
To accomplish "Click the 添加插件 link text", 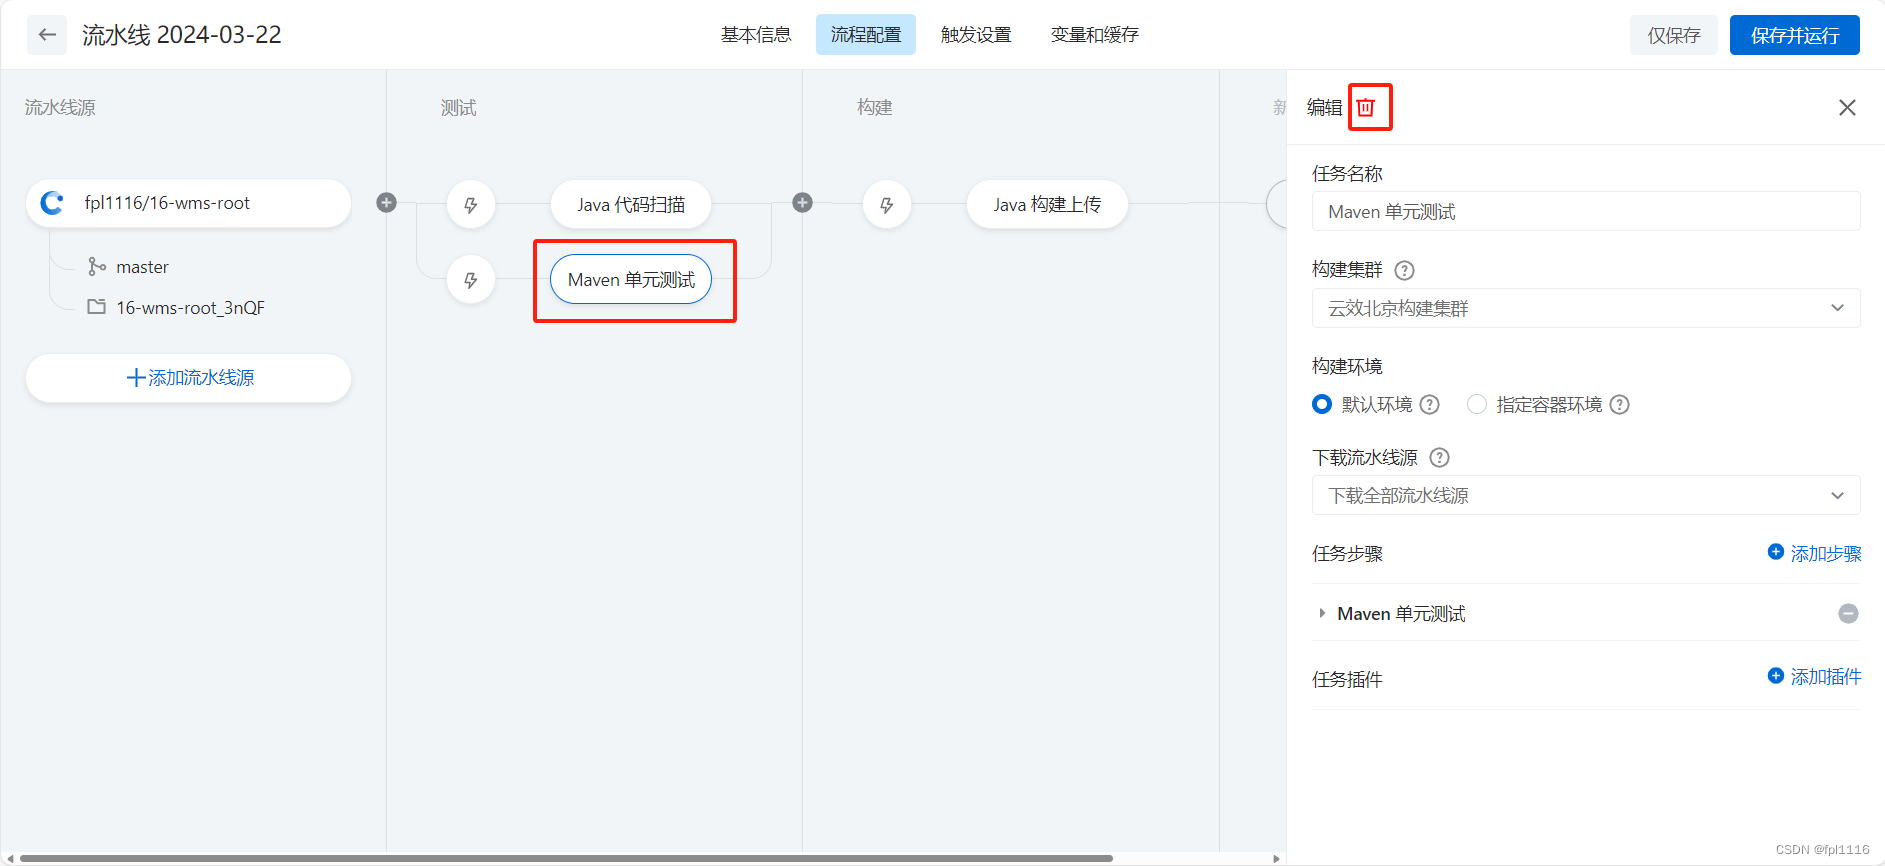I will [1826, 677].
